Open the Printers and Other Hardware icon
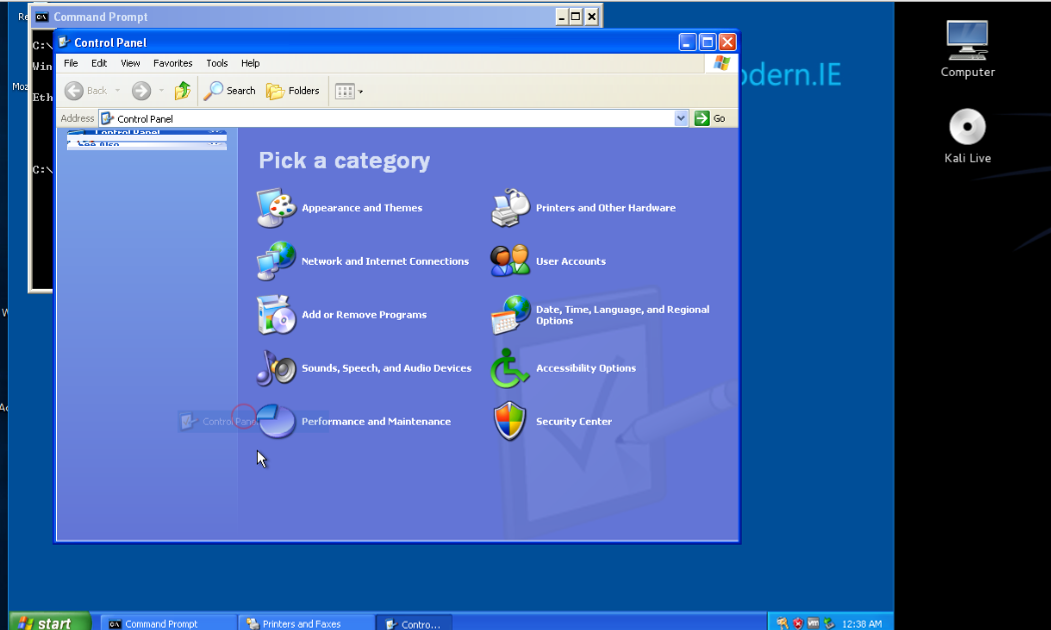Viewport: 1051px width, 630px height. [x=510, y=207]
